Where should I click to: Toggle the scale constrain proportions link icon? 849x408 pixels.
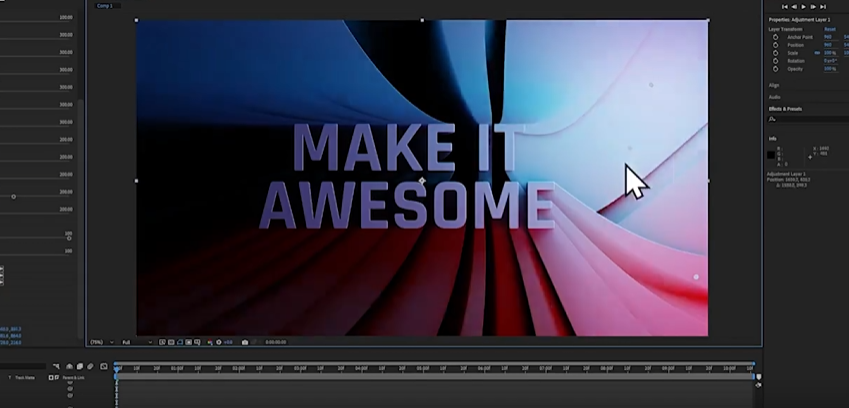[817, 53]
